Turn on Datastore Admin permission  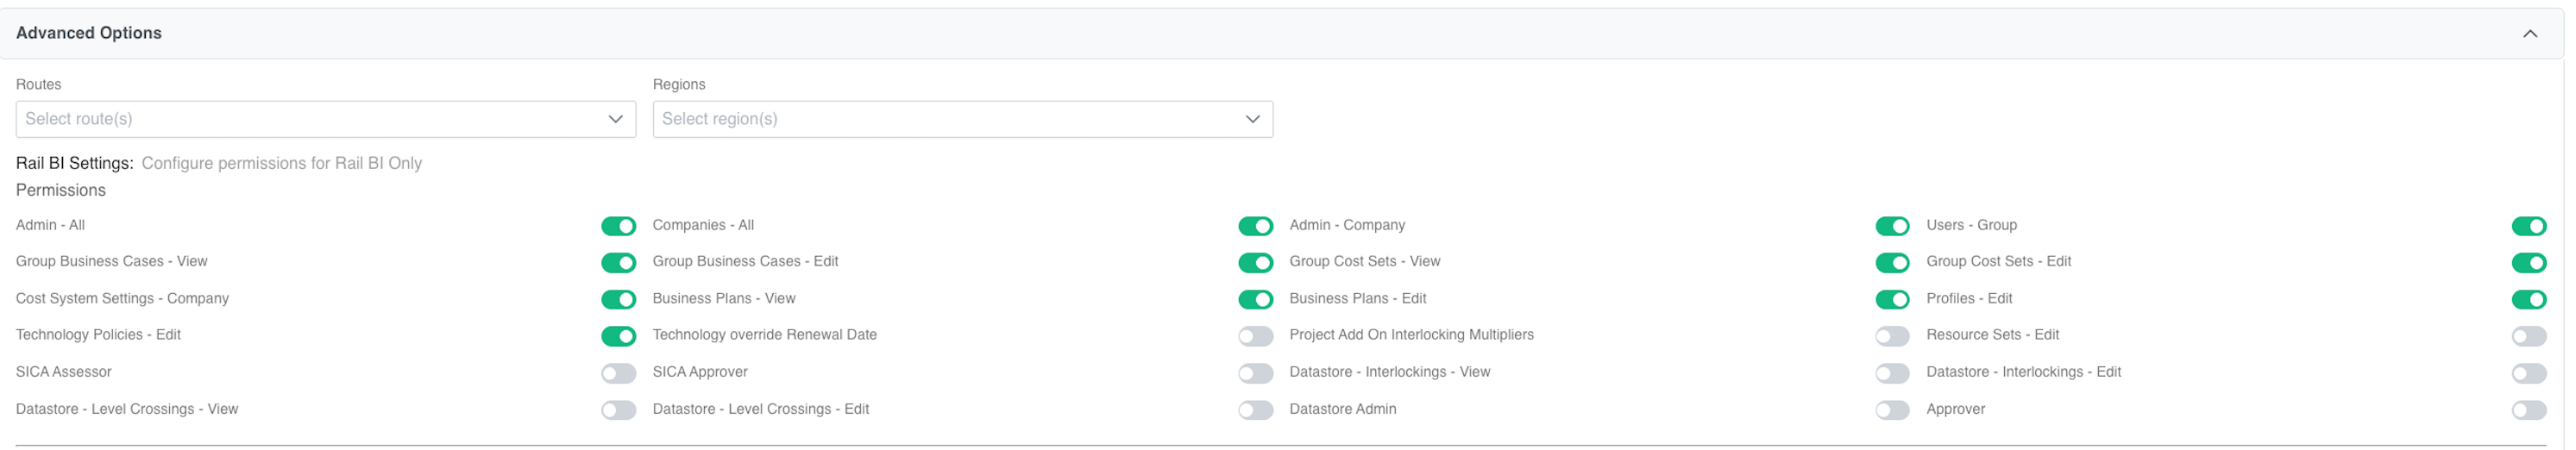pyautogui.click(x=1892, y=410)
